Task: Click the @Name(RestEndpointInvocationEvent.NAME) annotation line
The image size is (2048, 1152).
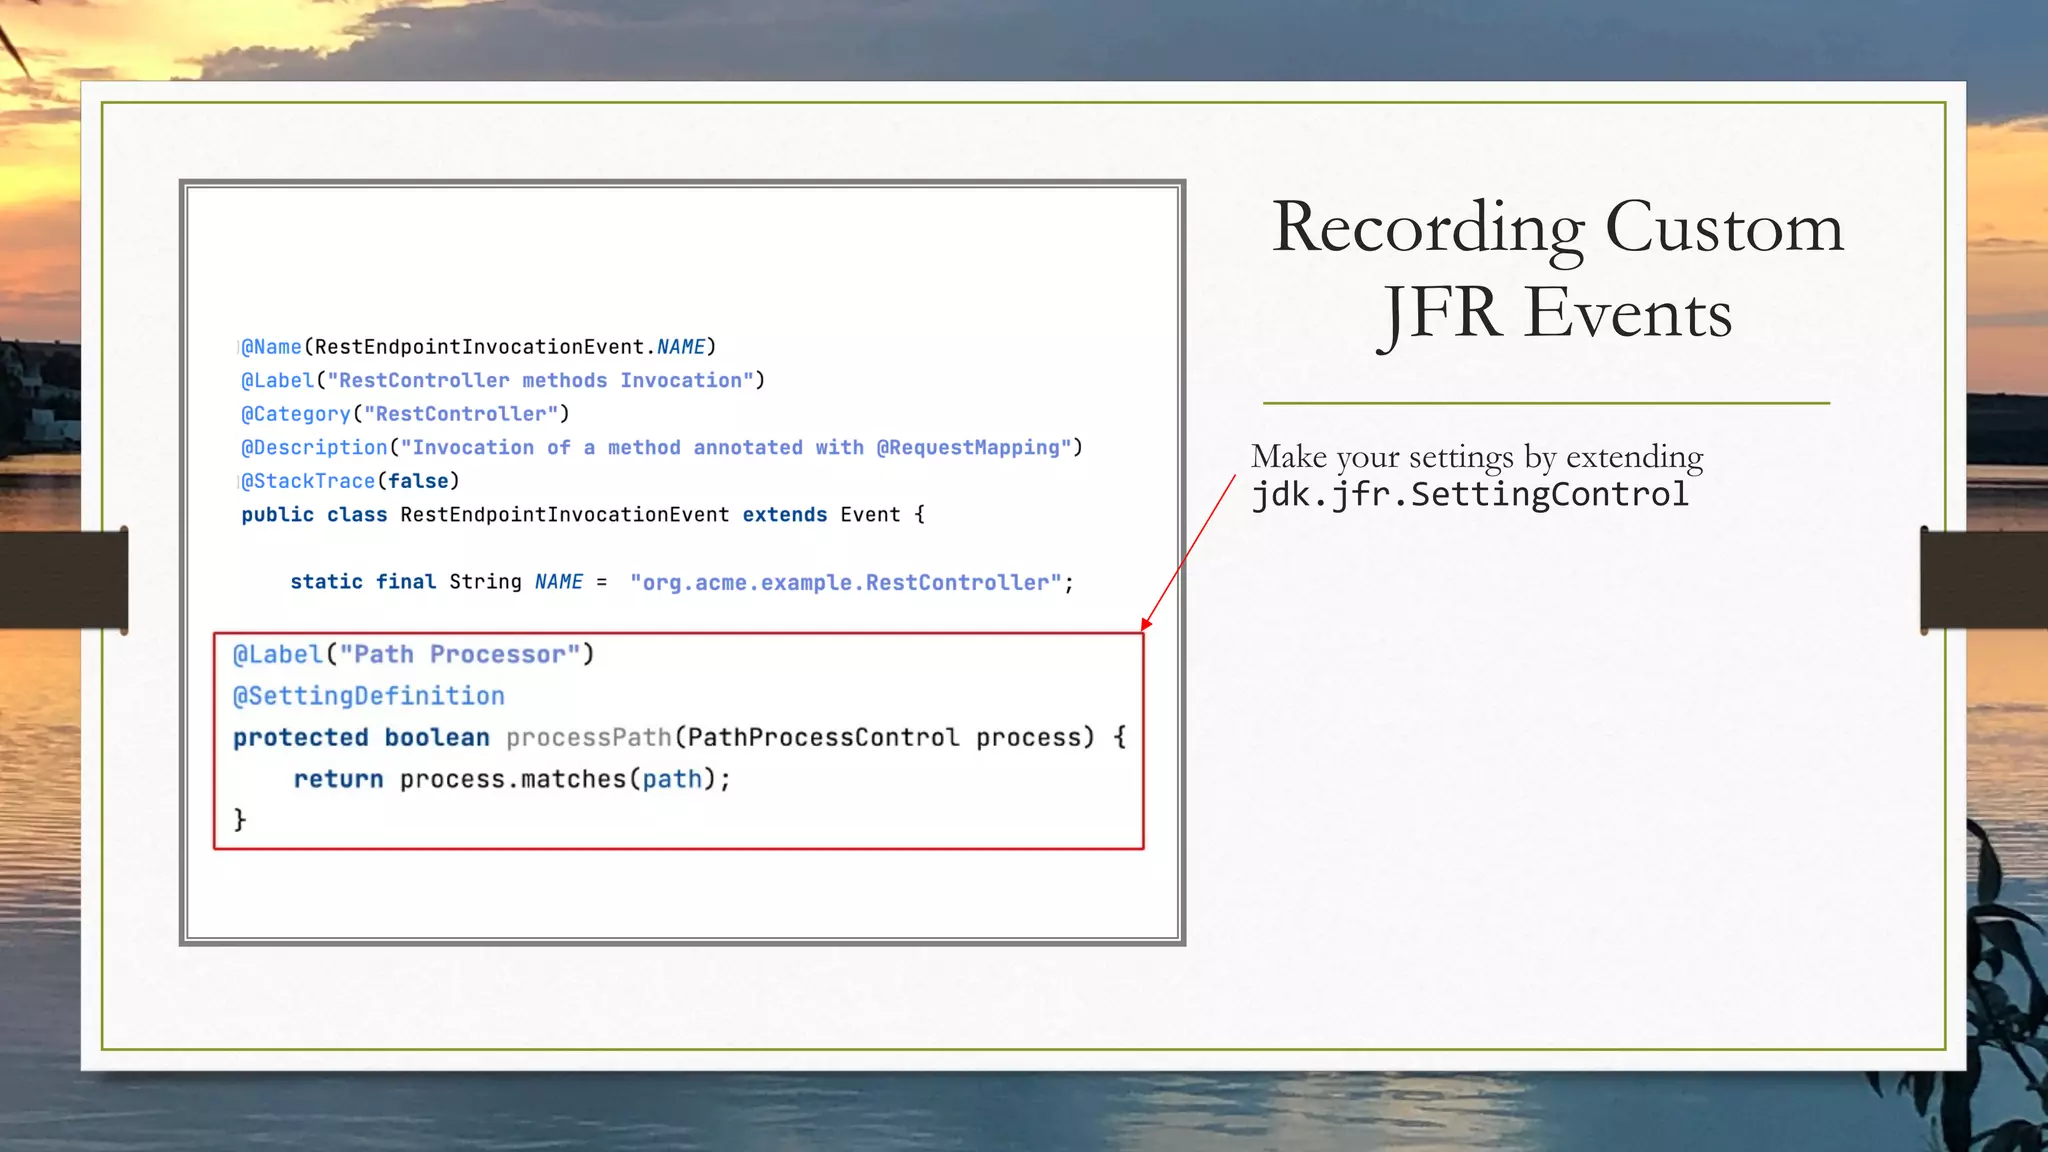Action: 478,347
